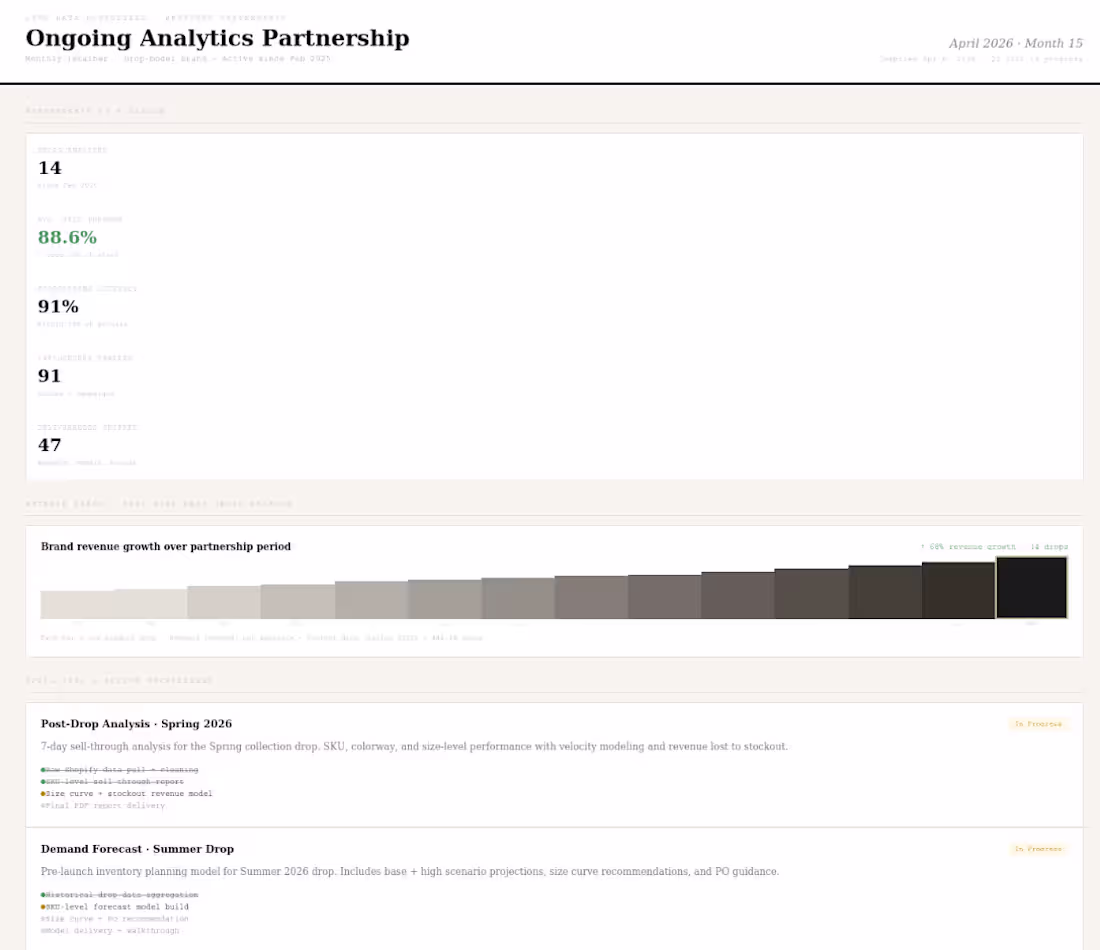
Task: Click the In Progress badge on Post-Drop Analysis card
Action: click(1038, 723)
